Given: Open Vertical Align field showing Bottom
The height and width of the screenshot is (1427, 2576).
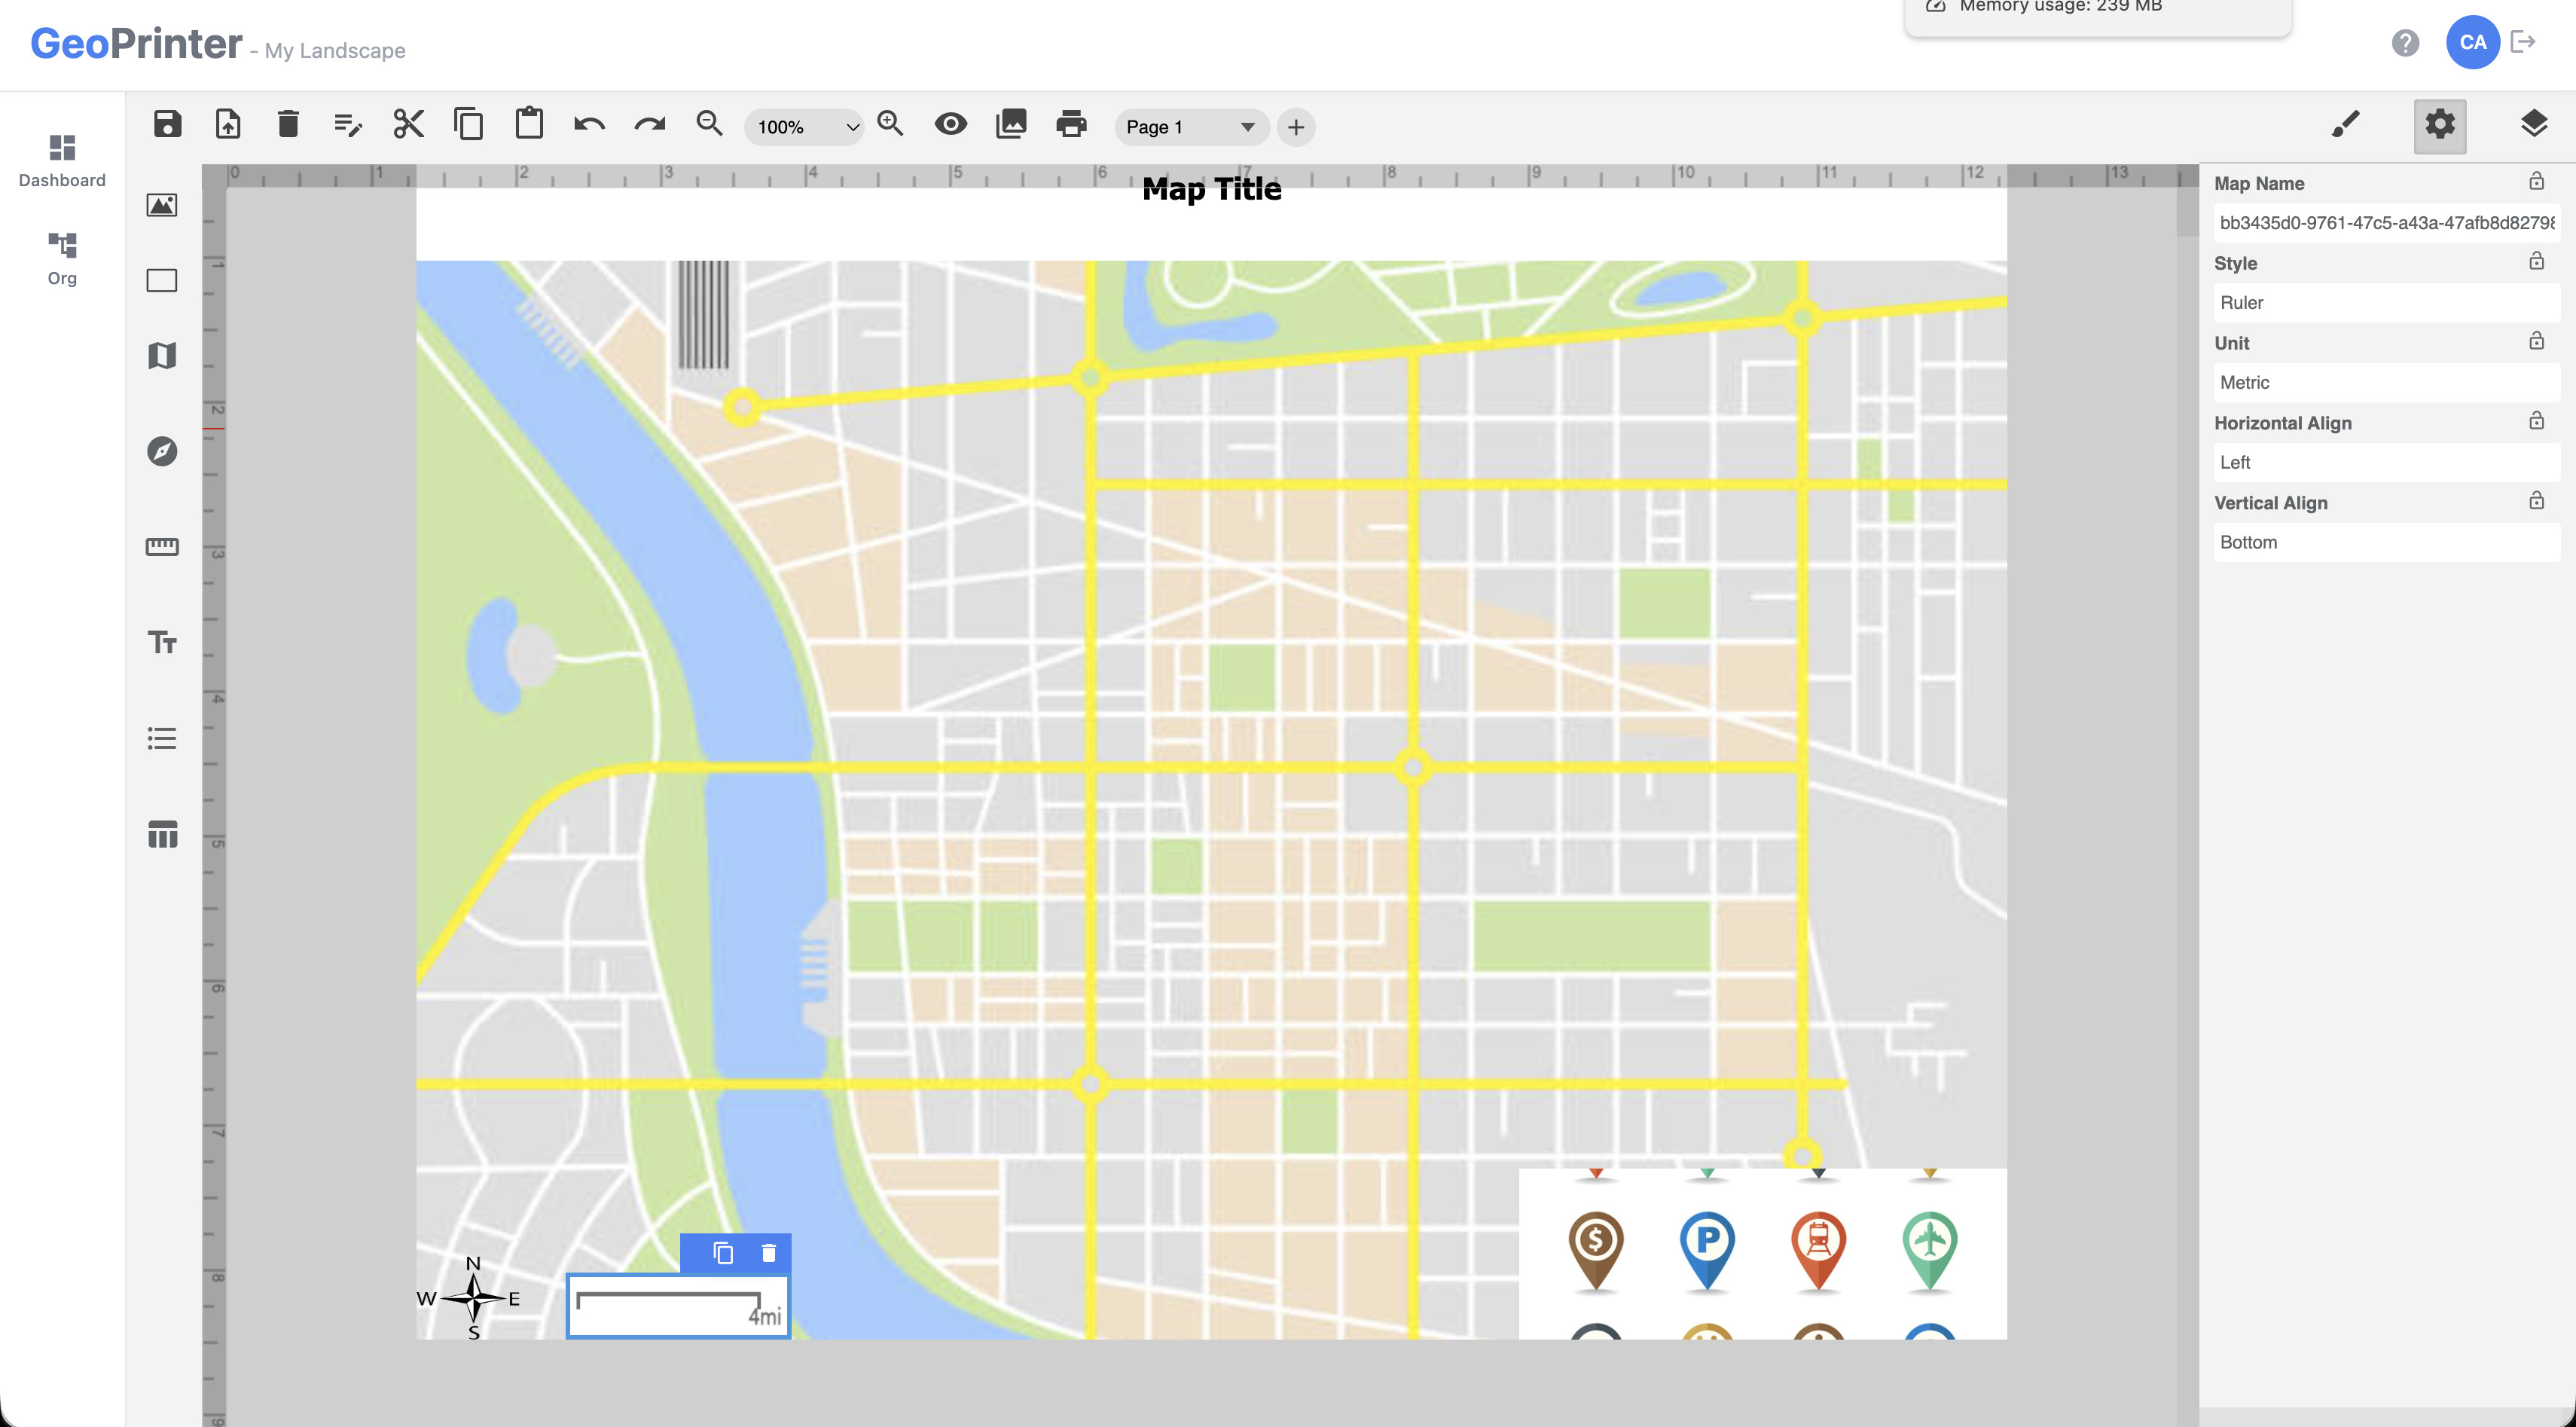Looking at the screenshot, I should (2386, 543).
